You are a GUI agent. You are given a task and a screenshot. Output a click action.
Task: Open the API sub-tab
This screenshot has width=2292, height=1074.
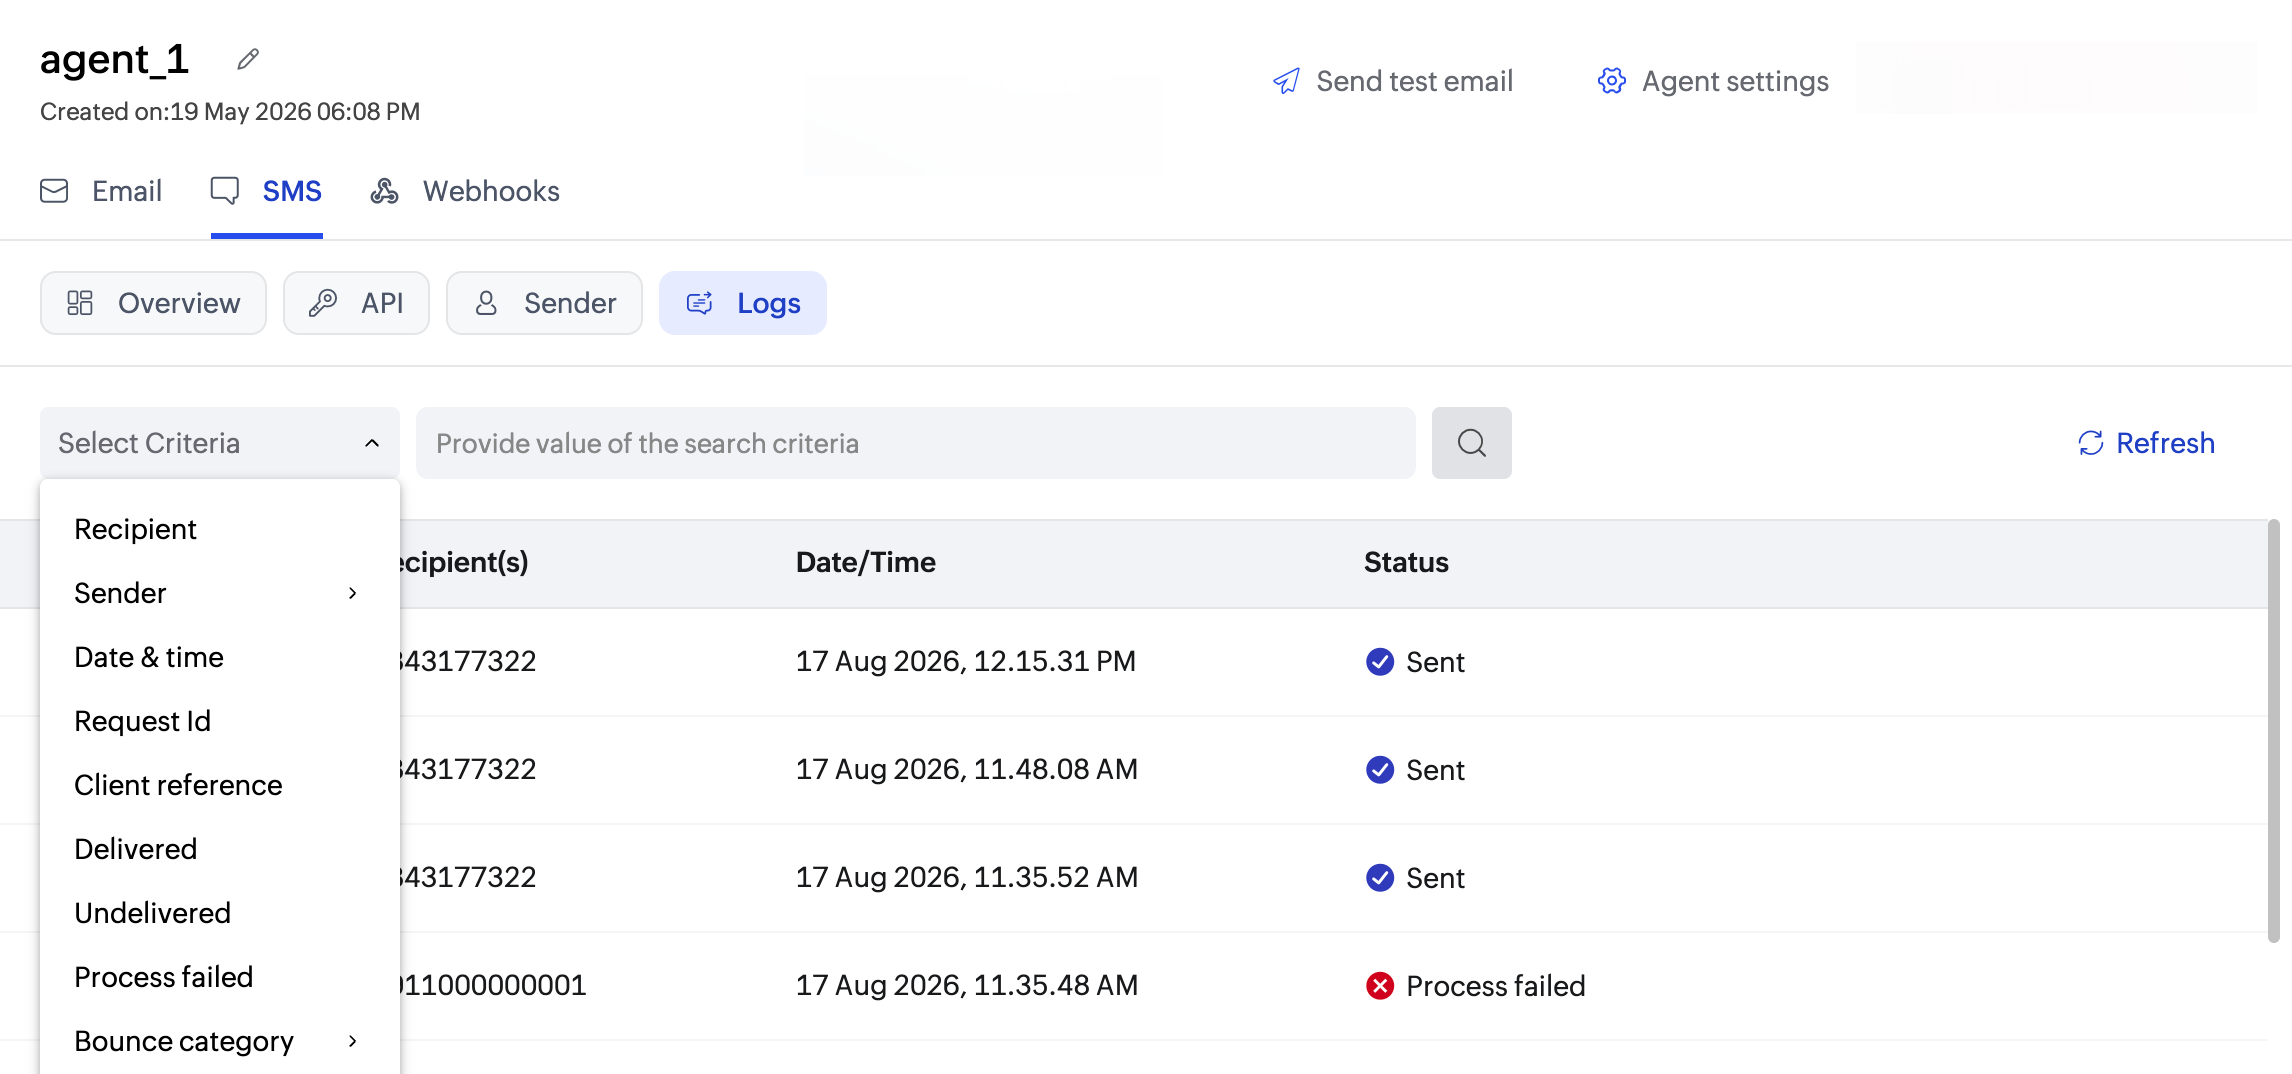(x=356, y=303)
